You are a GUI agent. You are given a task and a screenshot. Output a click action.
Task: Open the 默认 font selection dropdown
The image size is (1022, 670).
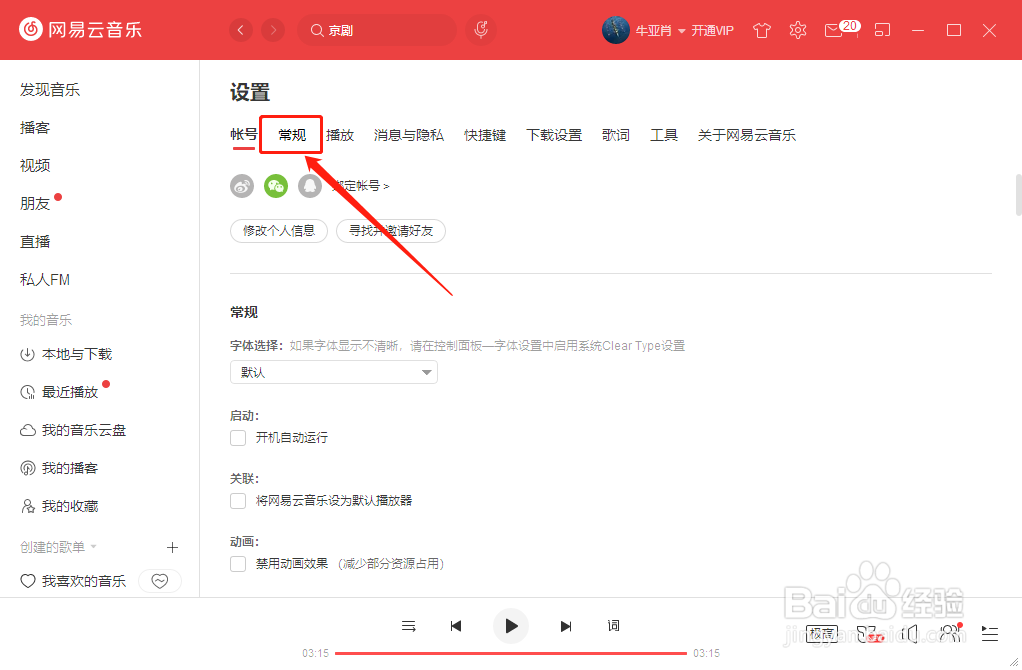pos(334,372)
